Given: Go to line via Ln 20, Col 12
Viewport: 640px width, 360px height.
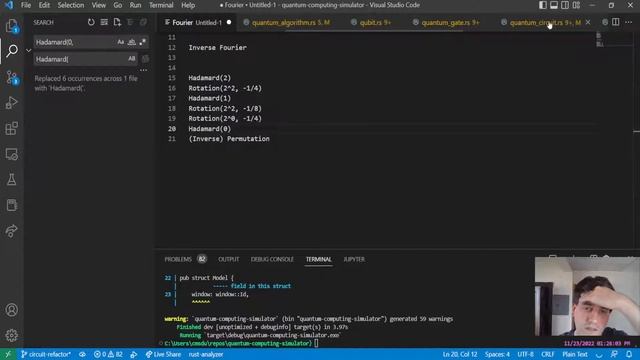Looking at the screenshot, I should 460,354.
